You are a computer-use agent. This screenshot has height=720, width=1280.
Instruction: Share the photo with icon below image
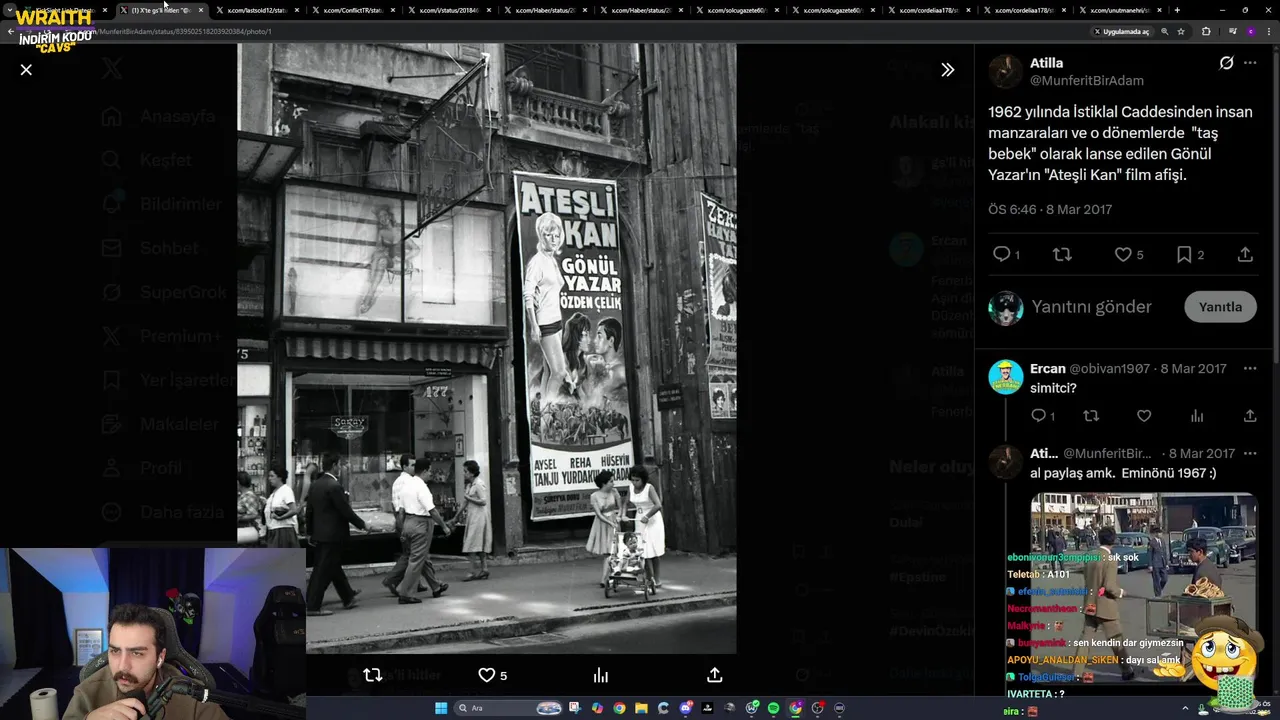pyautogui.click(x=714, y=675)
